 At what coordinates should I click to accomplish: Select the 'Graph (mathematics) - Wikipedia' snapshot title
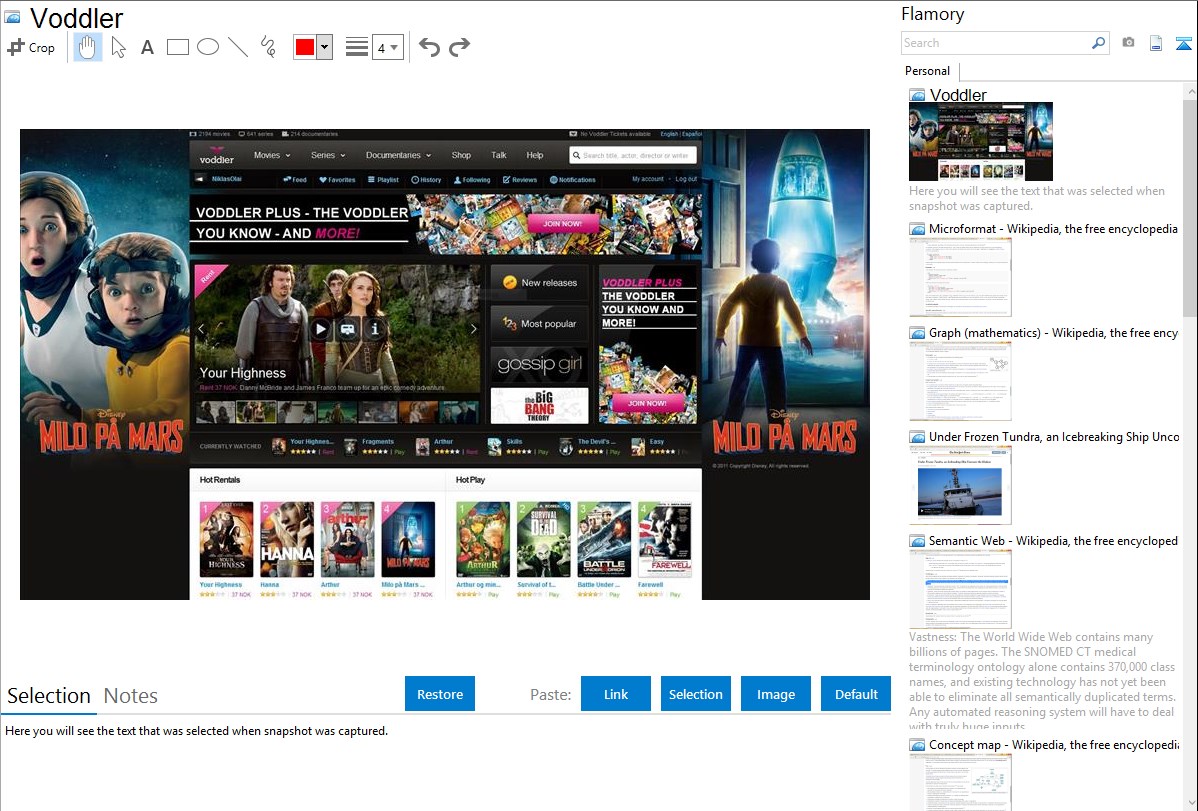1054,333
